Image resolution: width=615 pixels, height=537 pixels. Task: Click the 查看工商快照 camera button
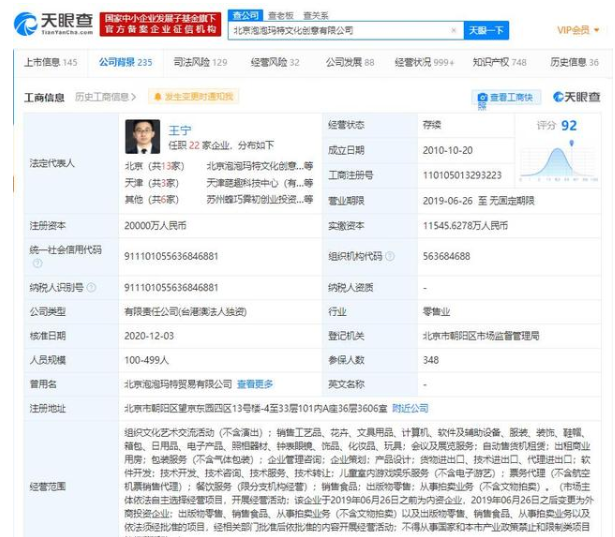[506, 97]
